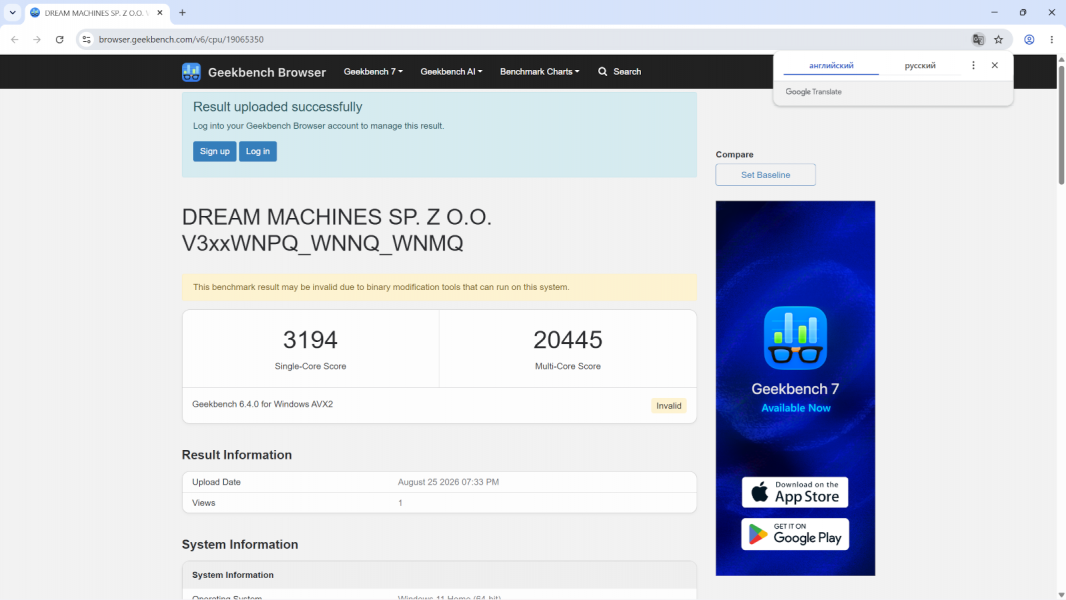Click the Set Baseline button

coord(766,175)
